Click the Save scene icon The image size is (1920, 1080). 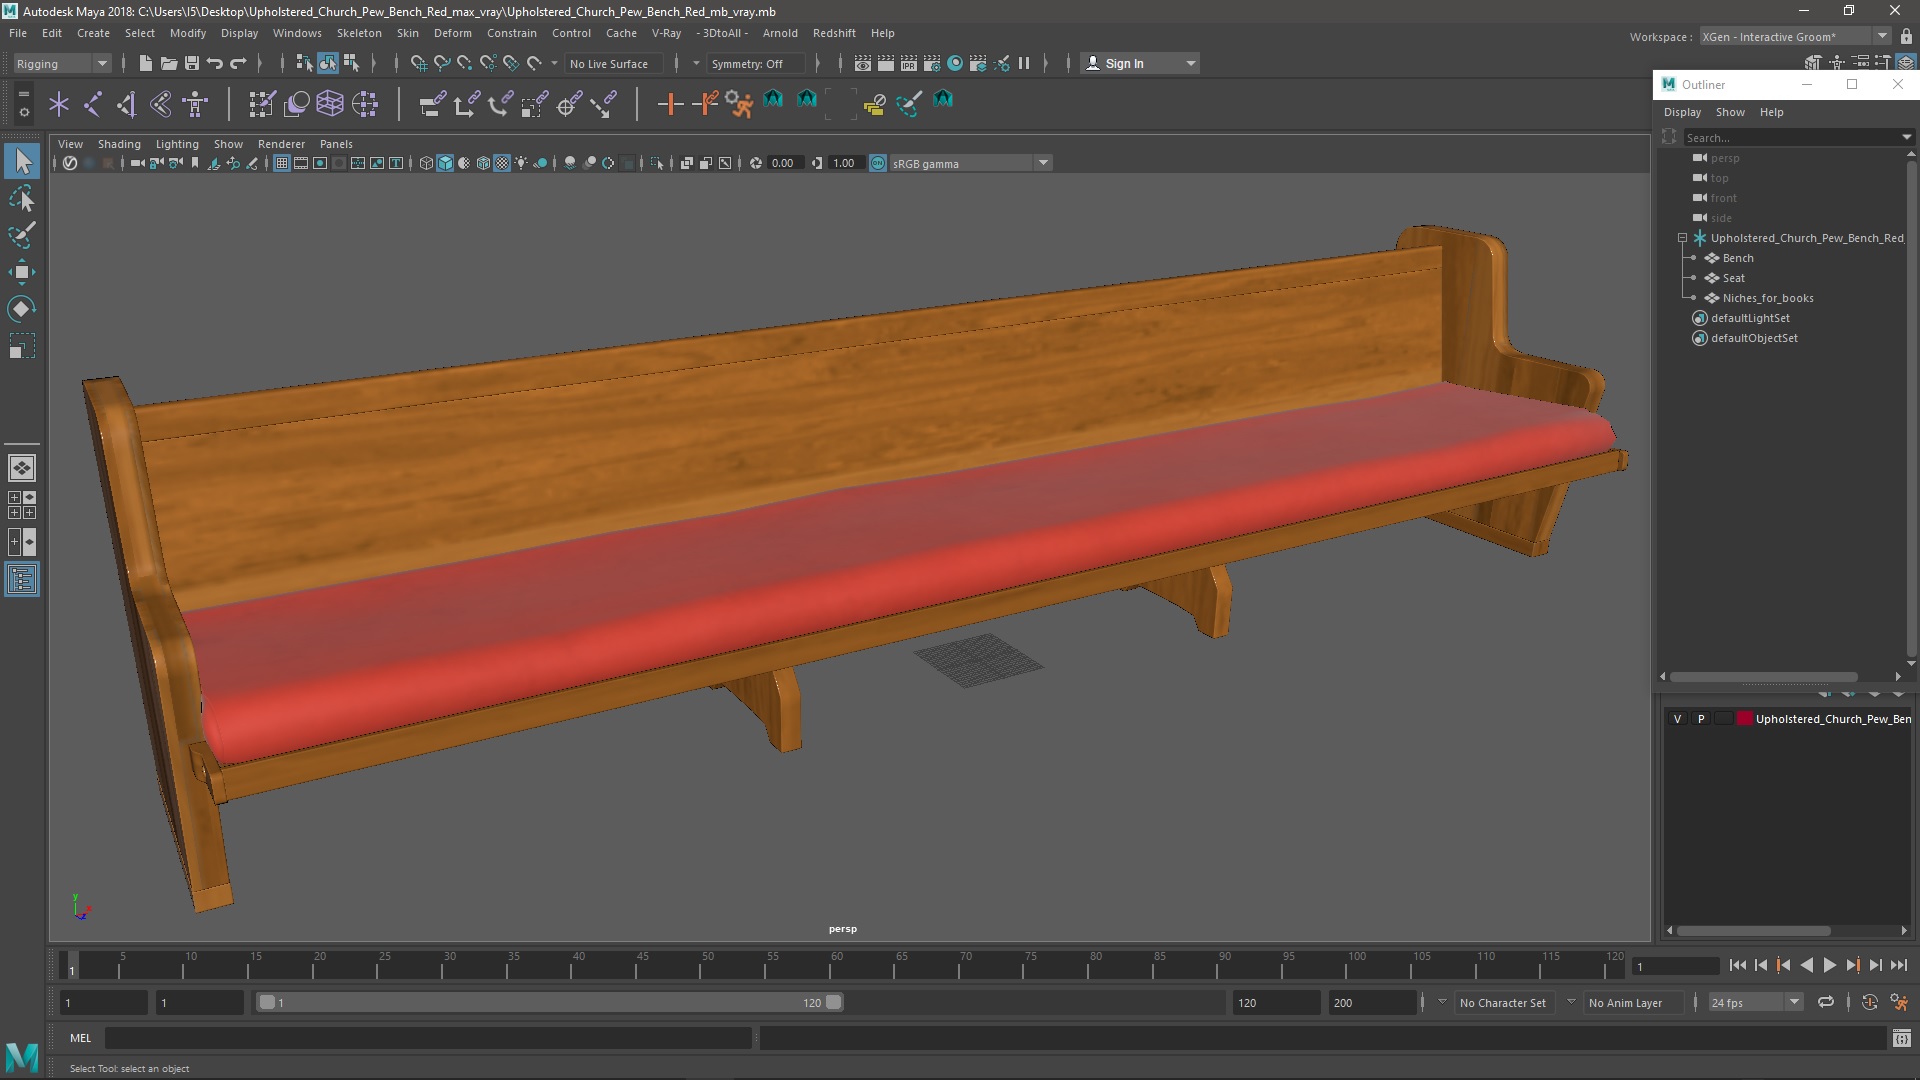[192, 63]
